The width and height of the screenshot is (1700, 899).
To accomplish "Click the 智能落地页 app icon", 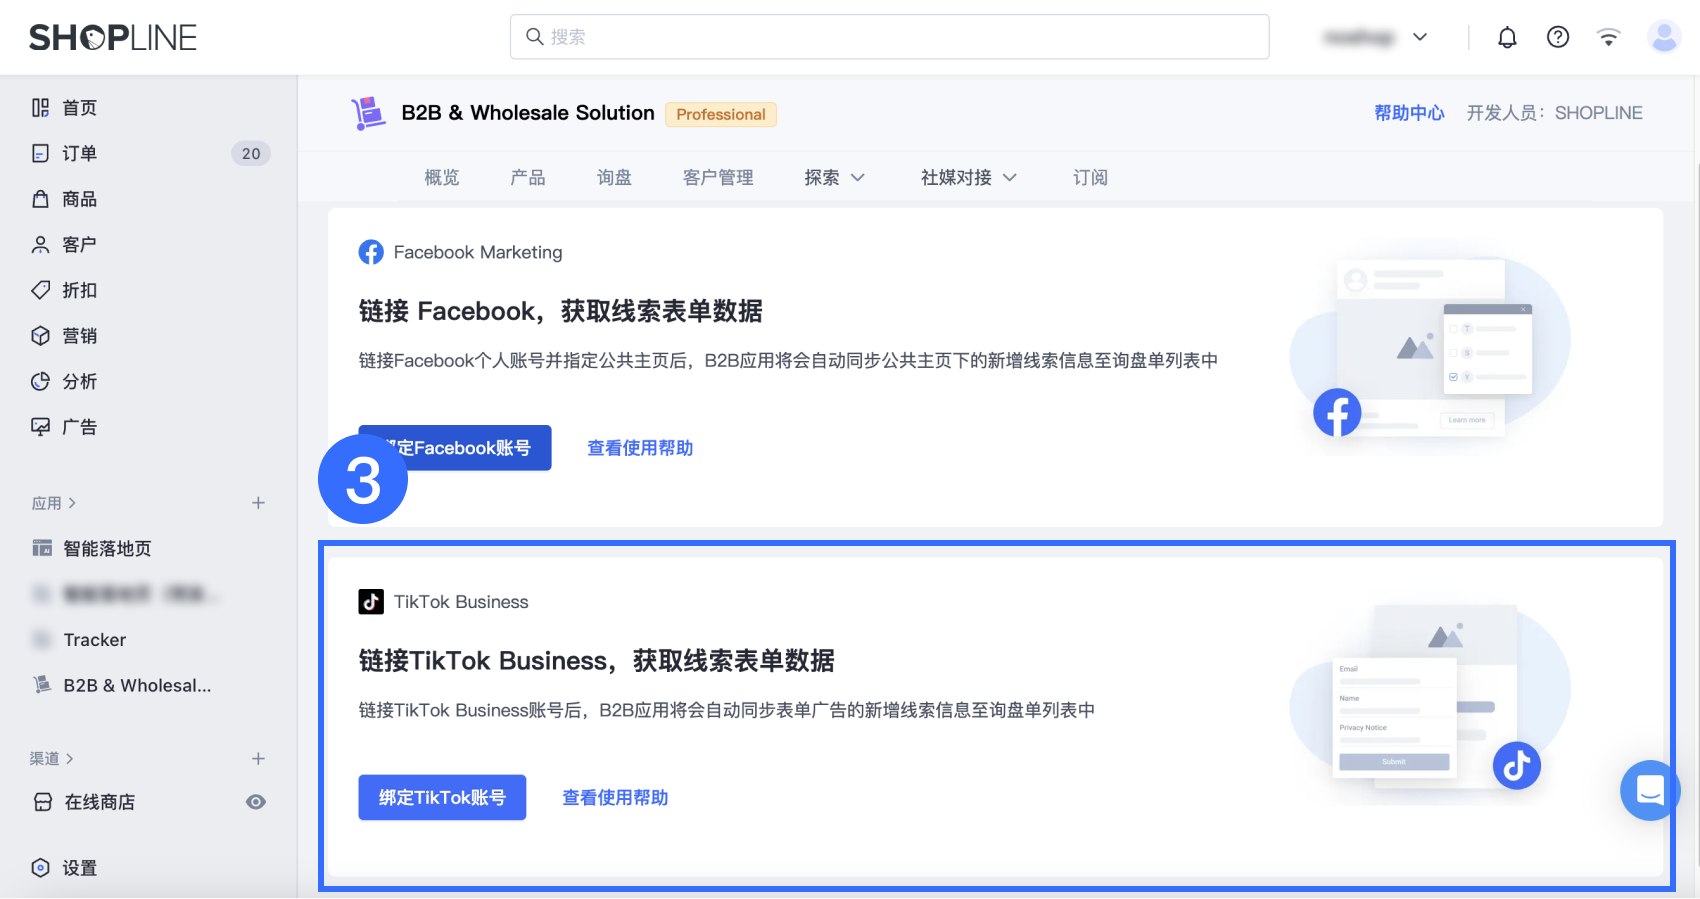I will (x=42, y=548).
